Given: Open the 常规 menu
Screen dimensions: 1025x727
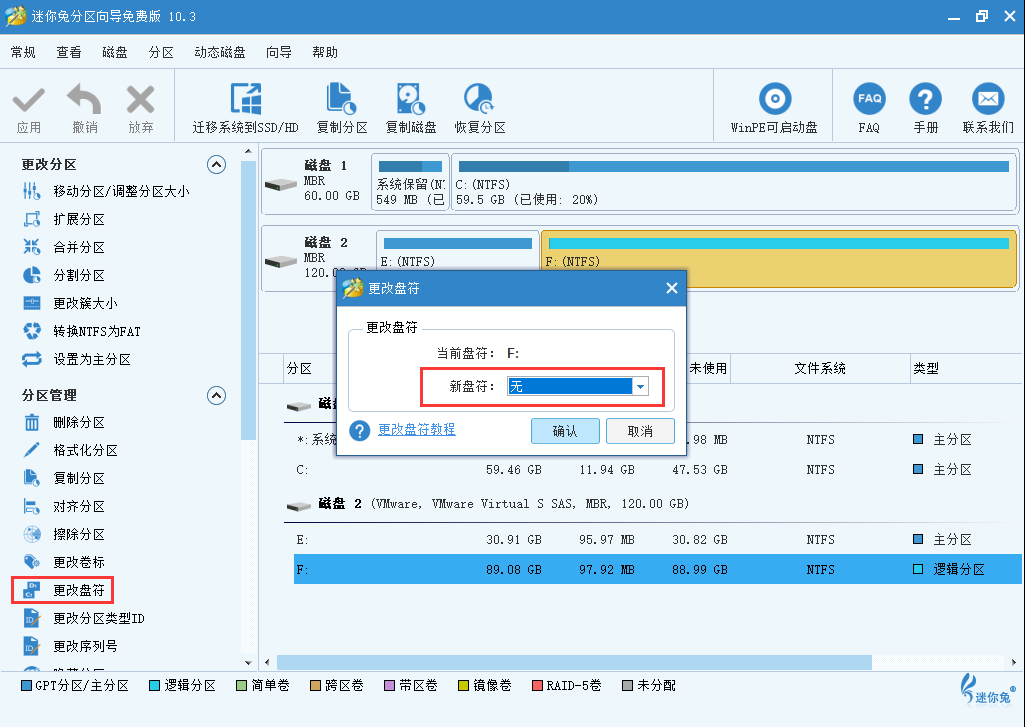Looking at the screenshot, I should [x=23, y=52].
